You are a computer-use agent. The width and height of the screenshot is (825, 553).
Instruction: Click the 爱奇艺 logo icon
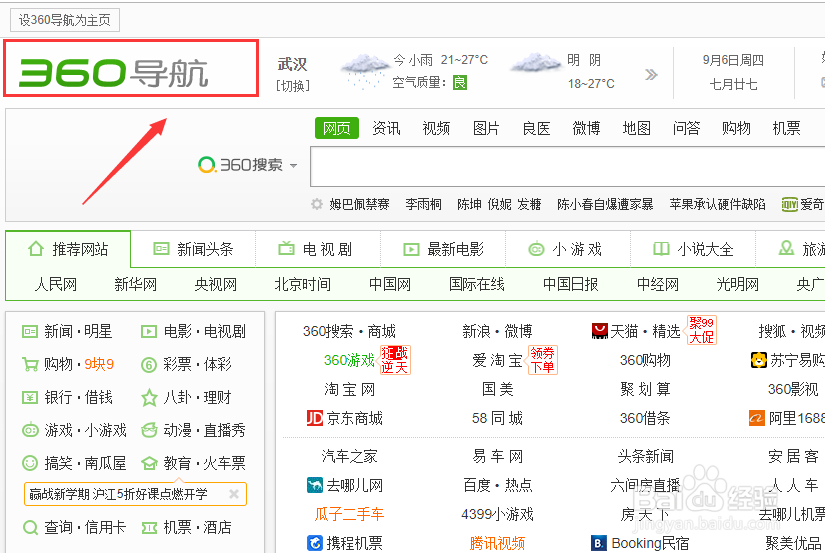pyautogui.click(x=790, y=204)
